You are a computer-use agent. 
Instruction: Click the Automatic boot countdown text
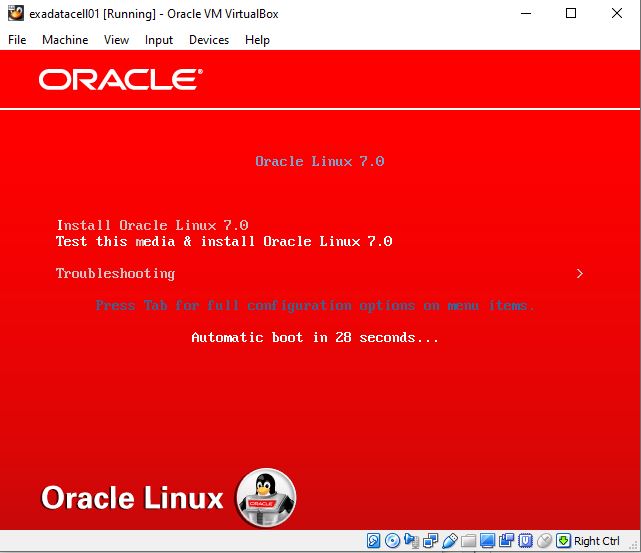click(x=315, y=338)
